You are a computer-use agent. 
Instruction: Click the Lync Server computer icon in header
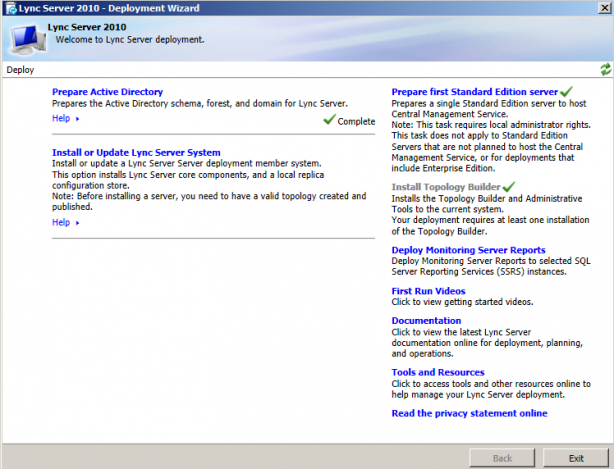tap(24, 38)
